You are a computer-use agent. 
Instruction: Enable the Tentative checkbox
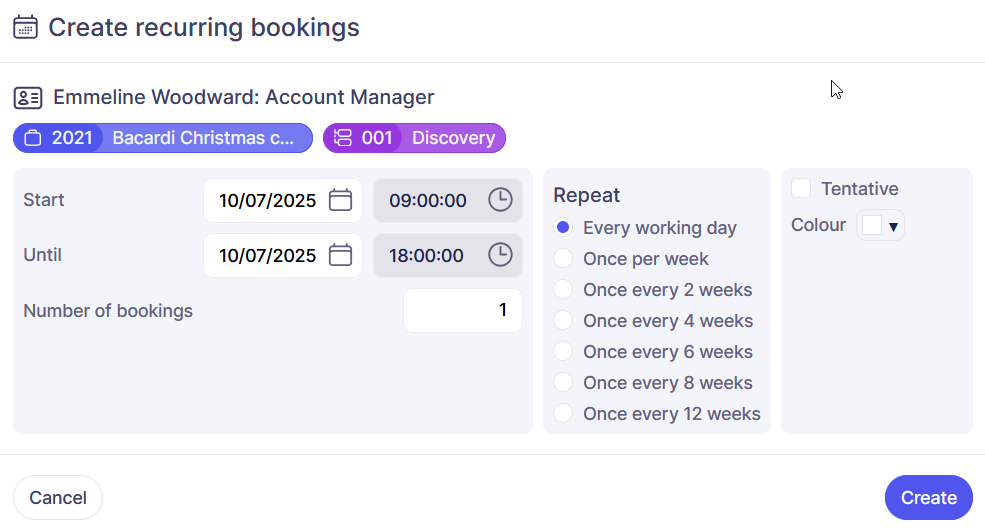point(801,188)
